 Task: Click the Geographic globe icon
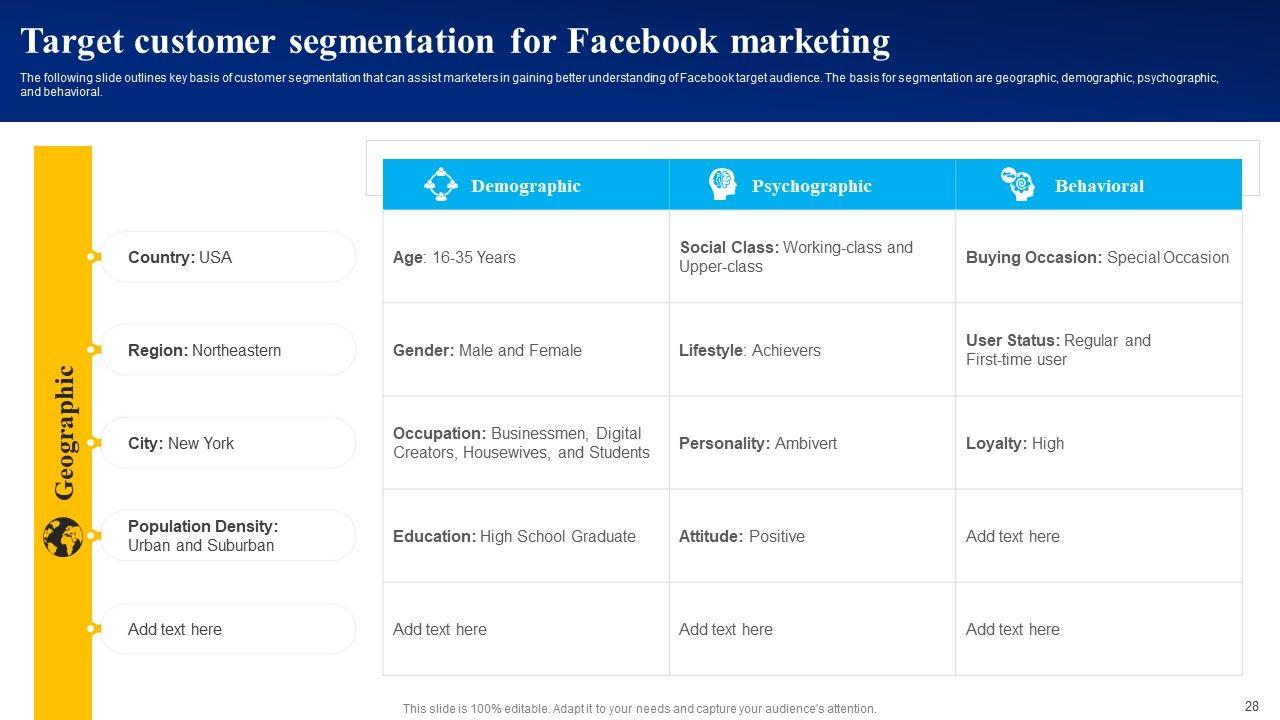coord(63,537)
